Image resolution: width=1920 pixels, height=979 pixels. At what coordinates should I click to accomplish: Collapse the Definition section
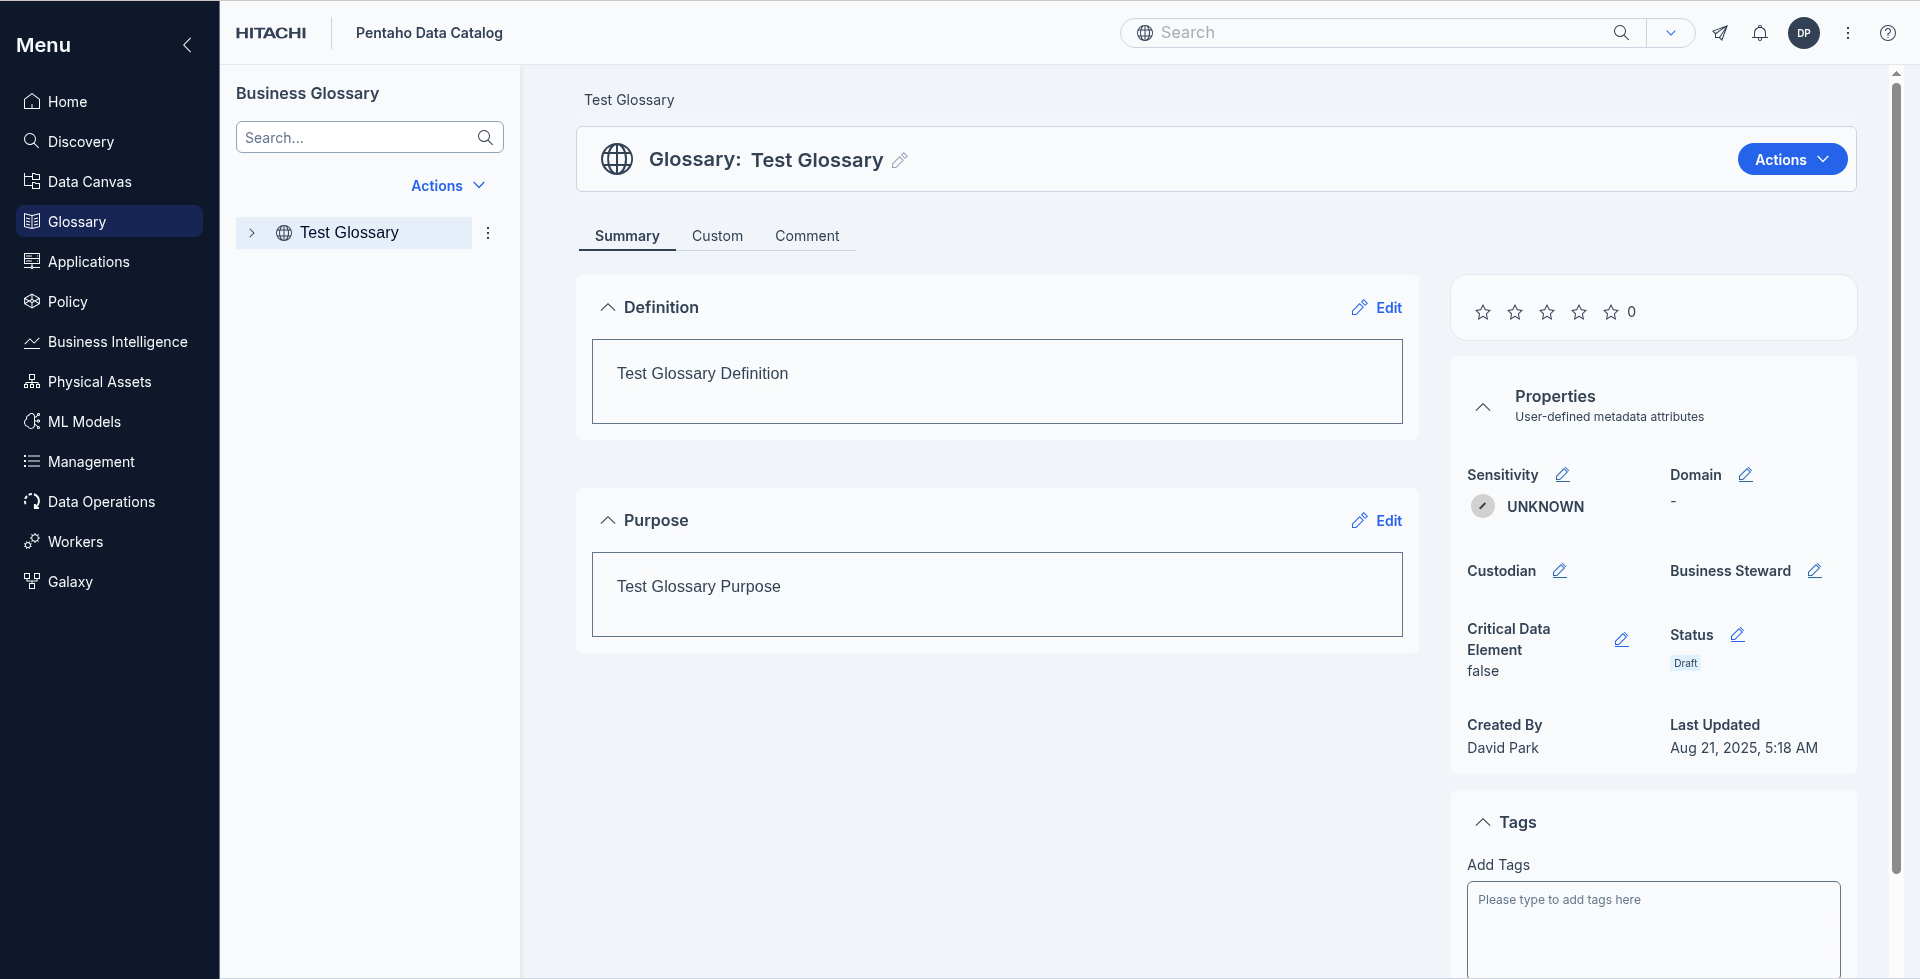[x=607, y=308]
